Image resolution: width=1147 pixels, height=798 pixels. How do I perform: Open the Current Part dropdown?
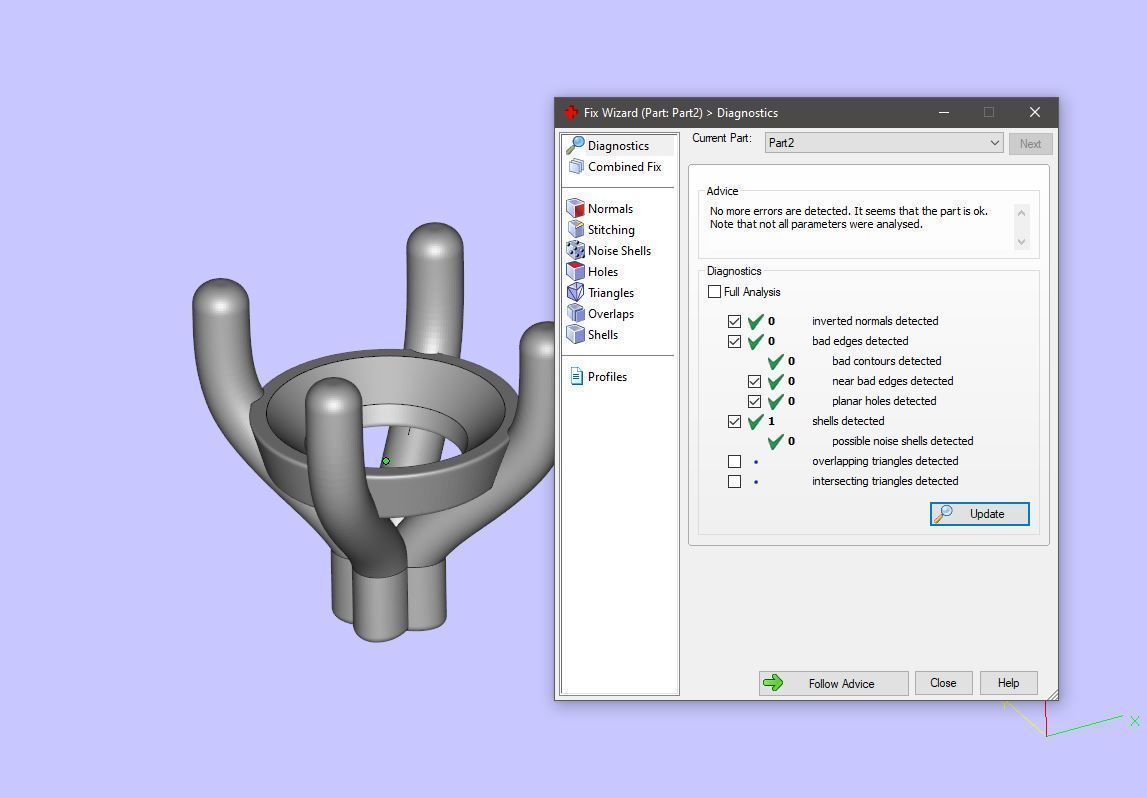[884, 143]
